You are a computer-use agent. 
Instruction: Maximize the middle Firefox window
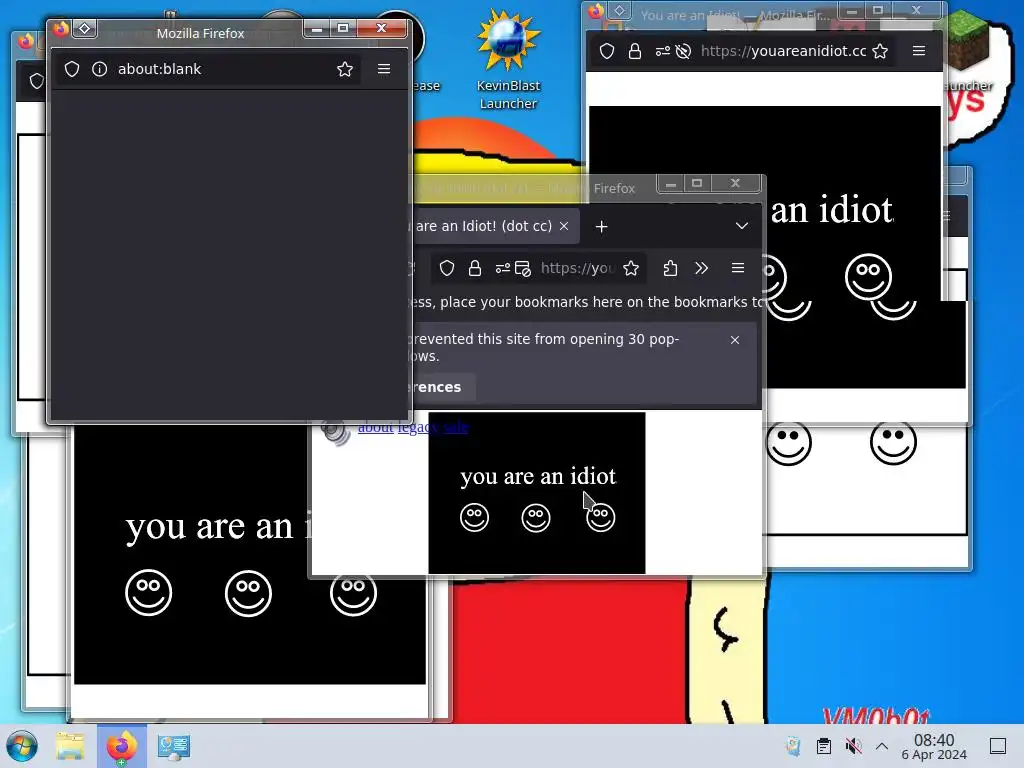pyautogui.click(x=697, y=184)
